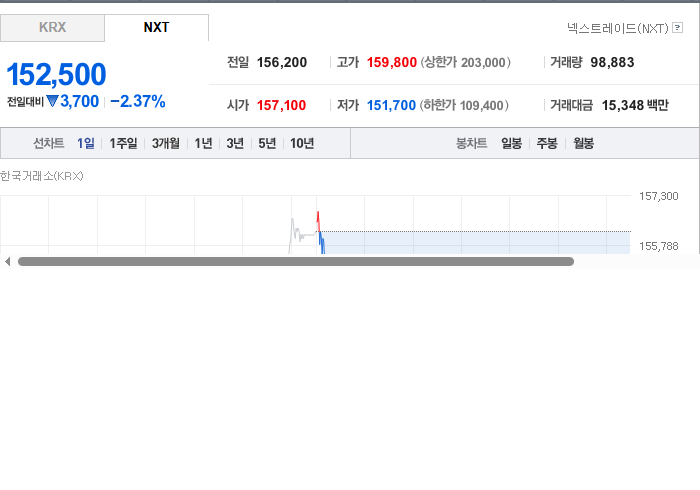Open the 월봉 candlestick chart

[583, 143]
